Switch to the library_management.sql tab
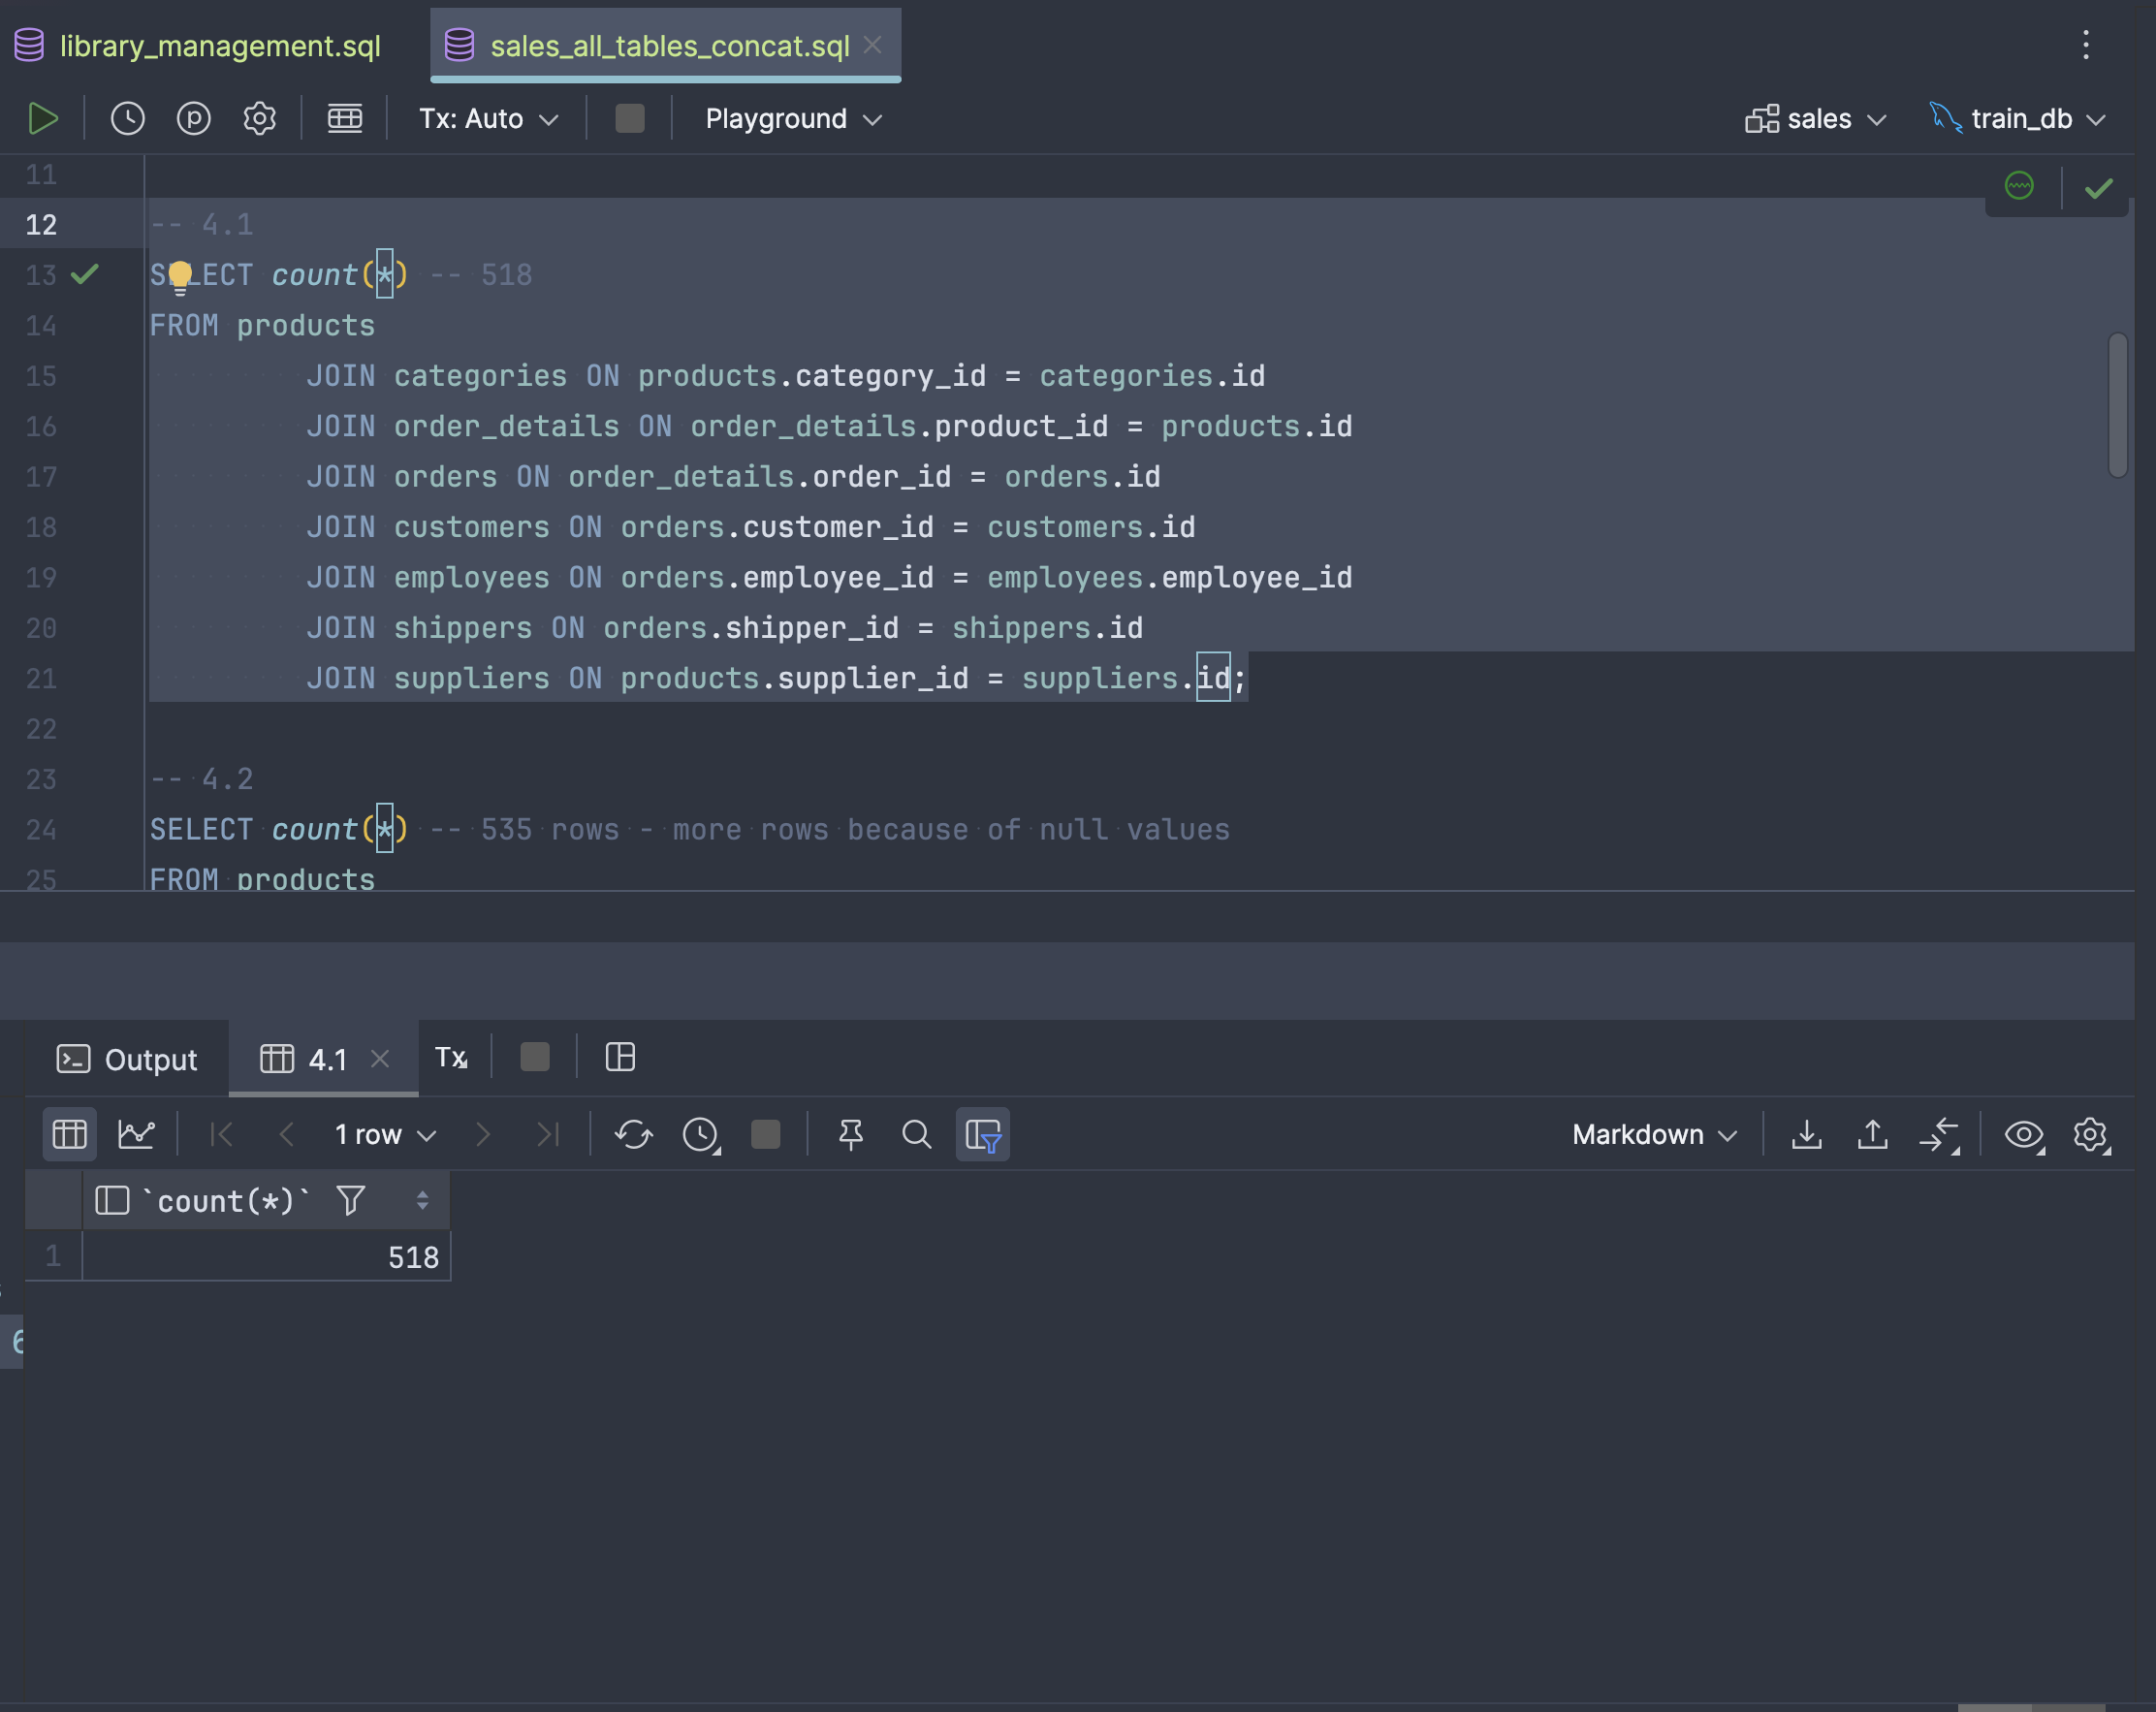Image resolution: width=2156 pixels, height=1712 pixels. (x=219, y=46)
